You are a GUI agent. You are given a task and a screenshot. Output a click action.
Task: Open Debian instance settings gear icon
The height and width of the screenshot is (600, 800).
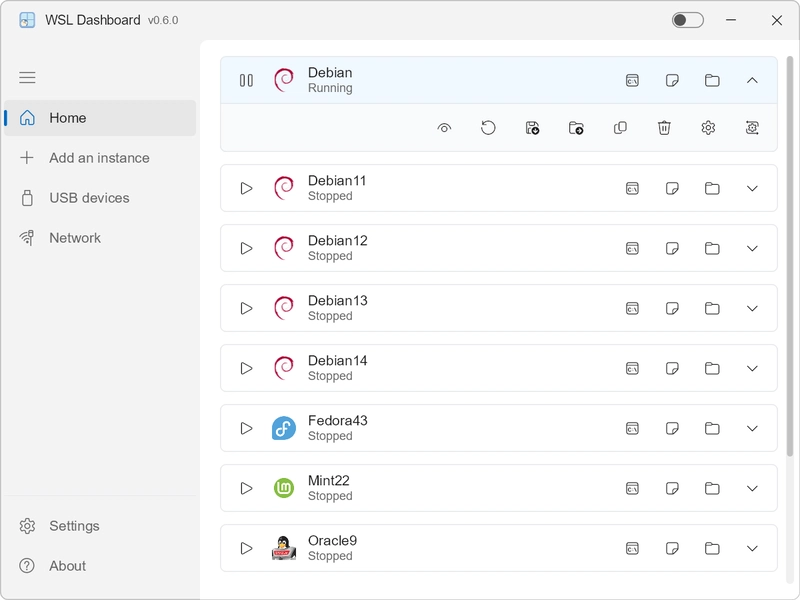click(x=708, y=128)
